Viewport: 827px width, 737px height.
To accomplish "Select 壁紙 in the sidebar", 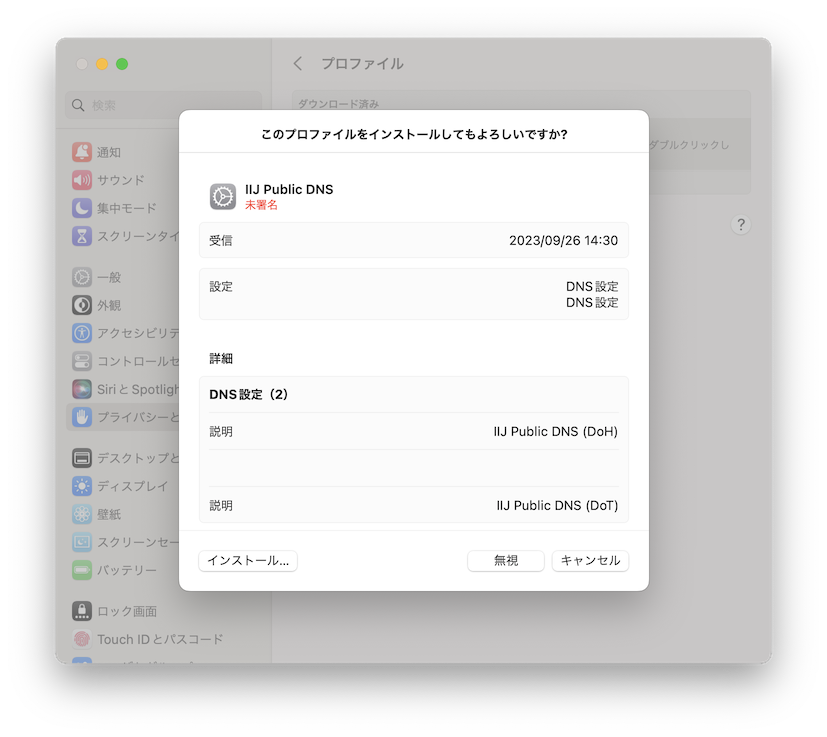I will (109, 514).
